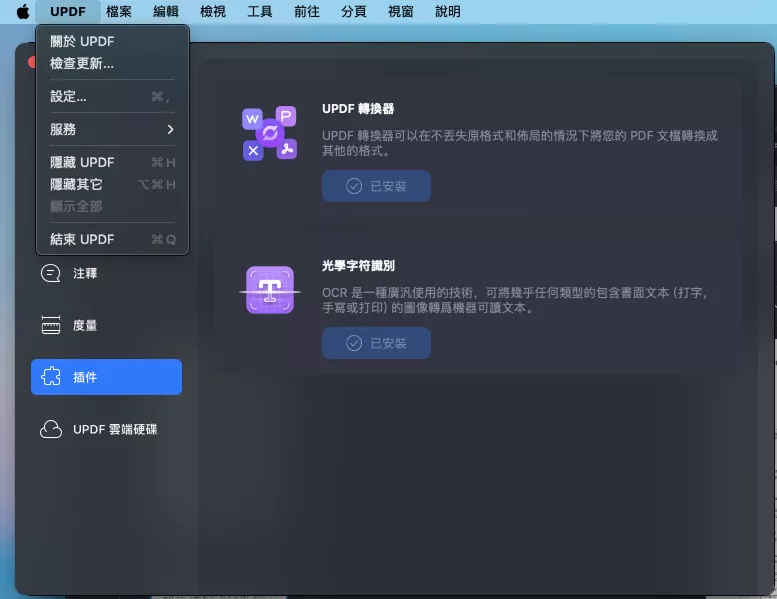Open the 前往 menu
Image resolution: width=777 pixels, height=599 pixels.
307,11
